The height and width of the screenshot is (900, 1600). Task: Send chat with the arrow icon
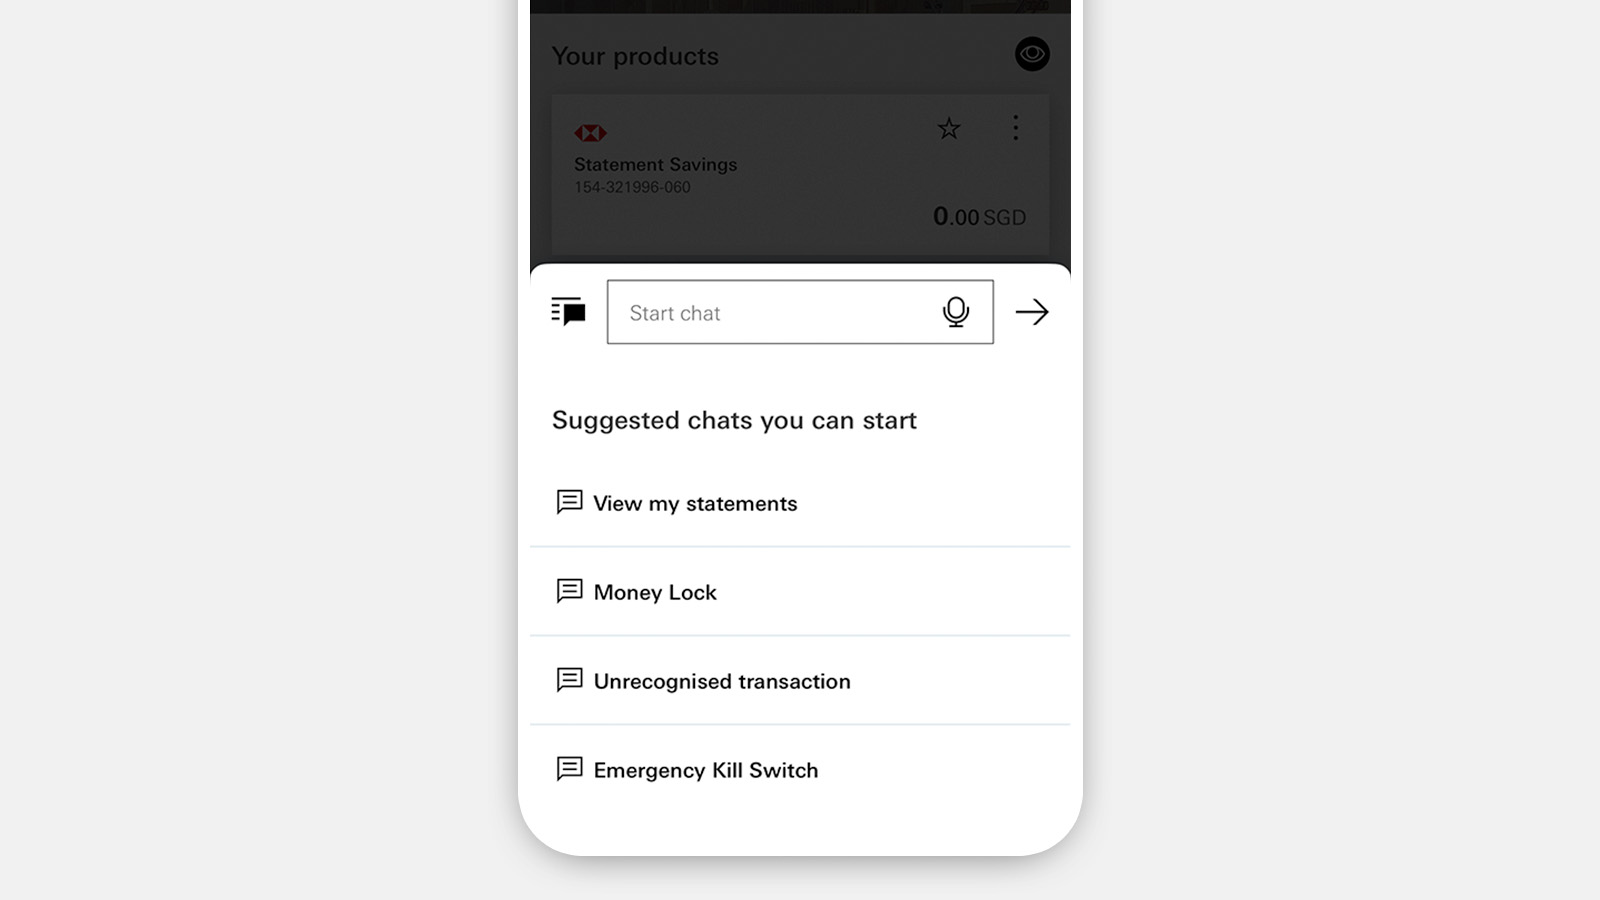1032,312
